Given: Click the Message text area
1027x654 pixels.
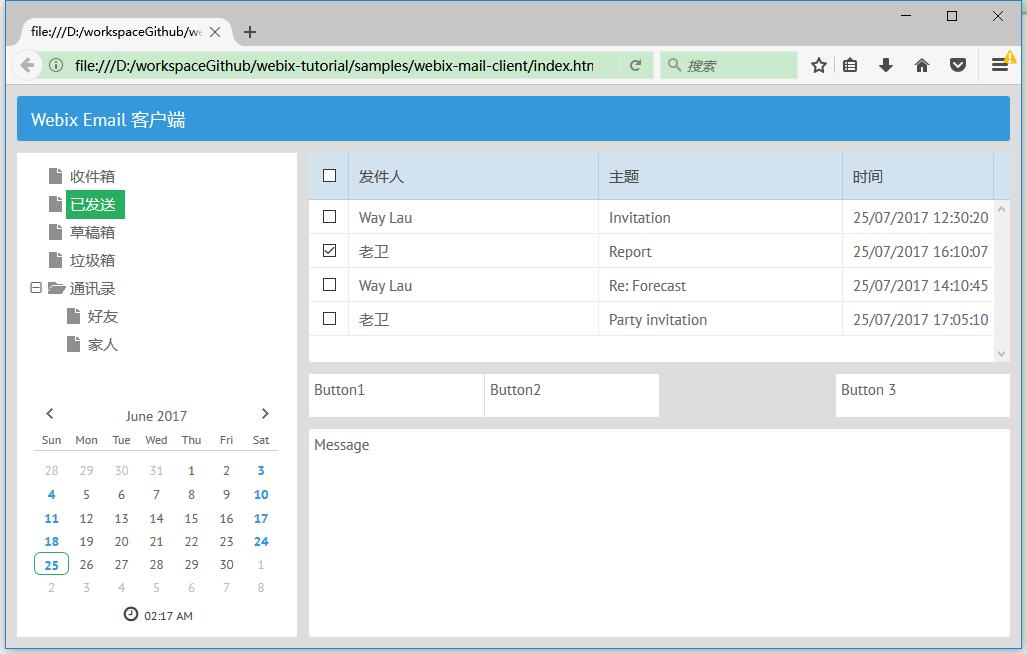Looking at the screenshot, I should [x=659, y=533].
